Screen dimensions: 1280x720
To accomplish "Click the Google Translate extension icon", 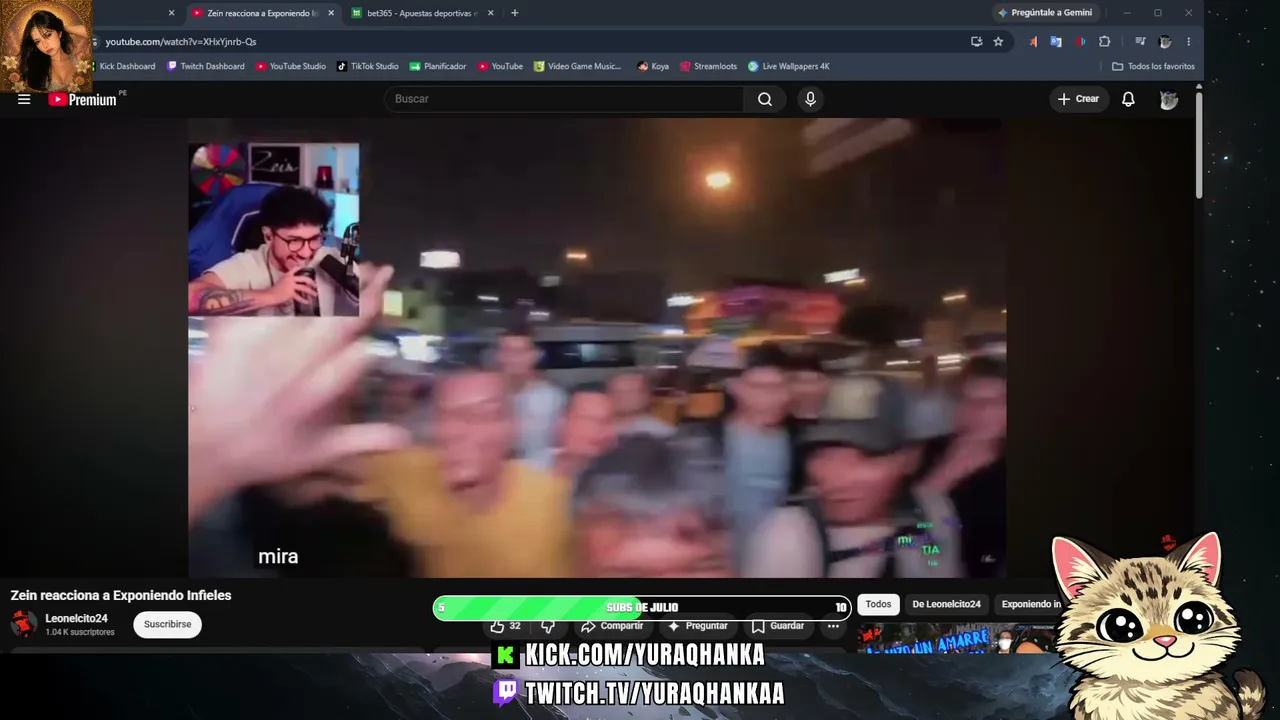I will coord(1056,41).
